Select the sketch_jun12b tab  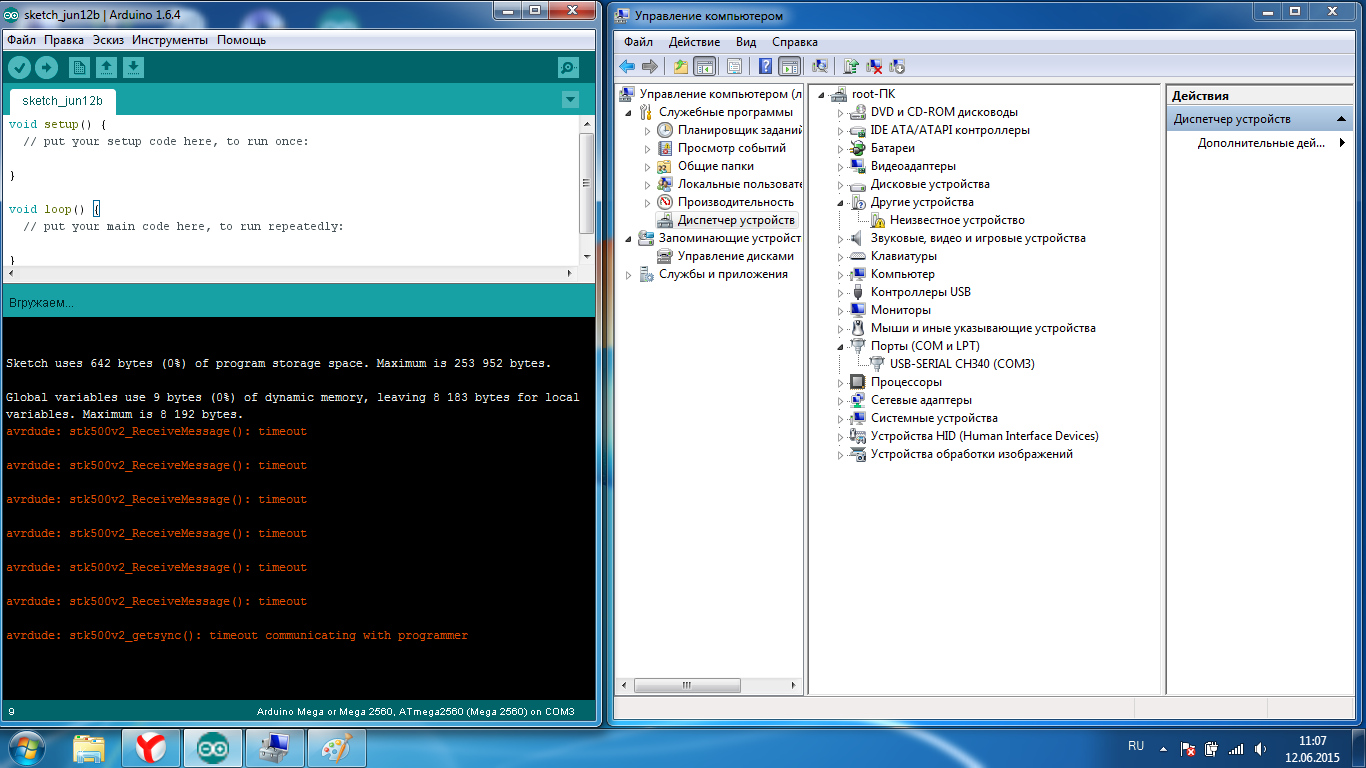click(x=62, y=101)
